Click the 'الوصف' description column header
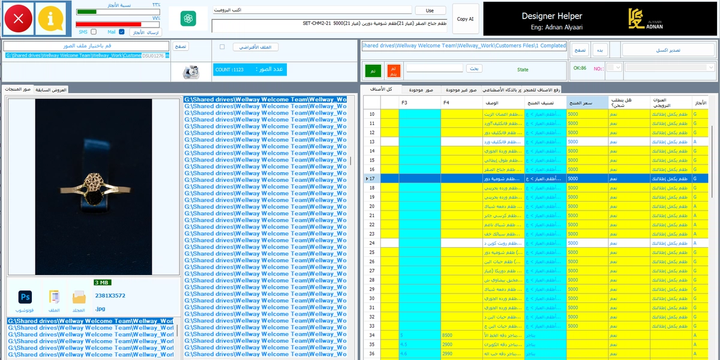The height and width of the screenshot is (360, 720). point(504,102)
